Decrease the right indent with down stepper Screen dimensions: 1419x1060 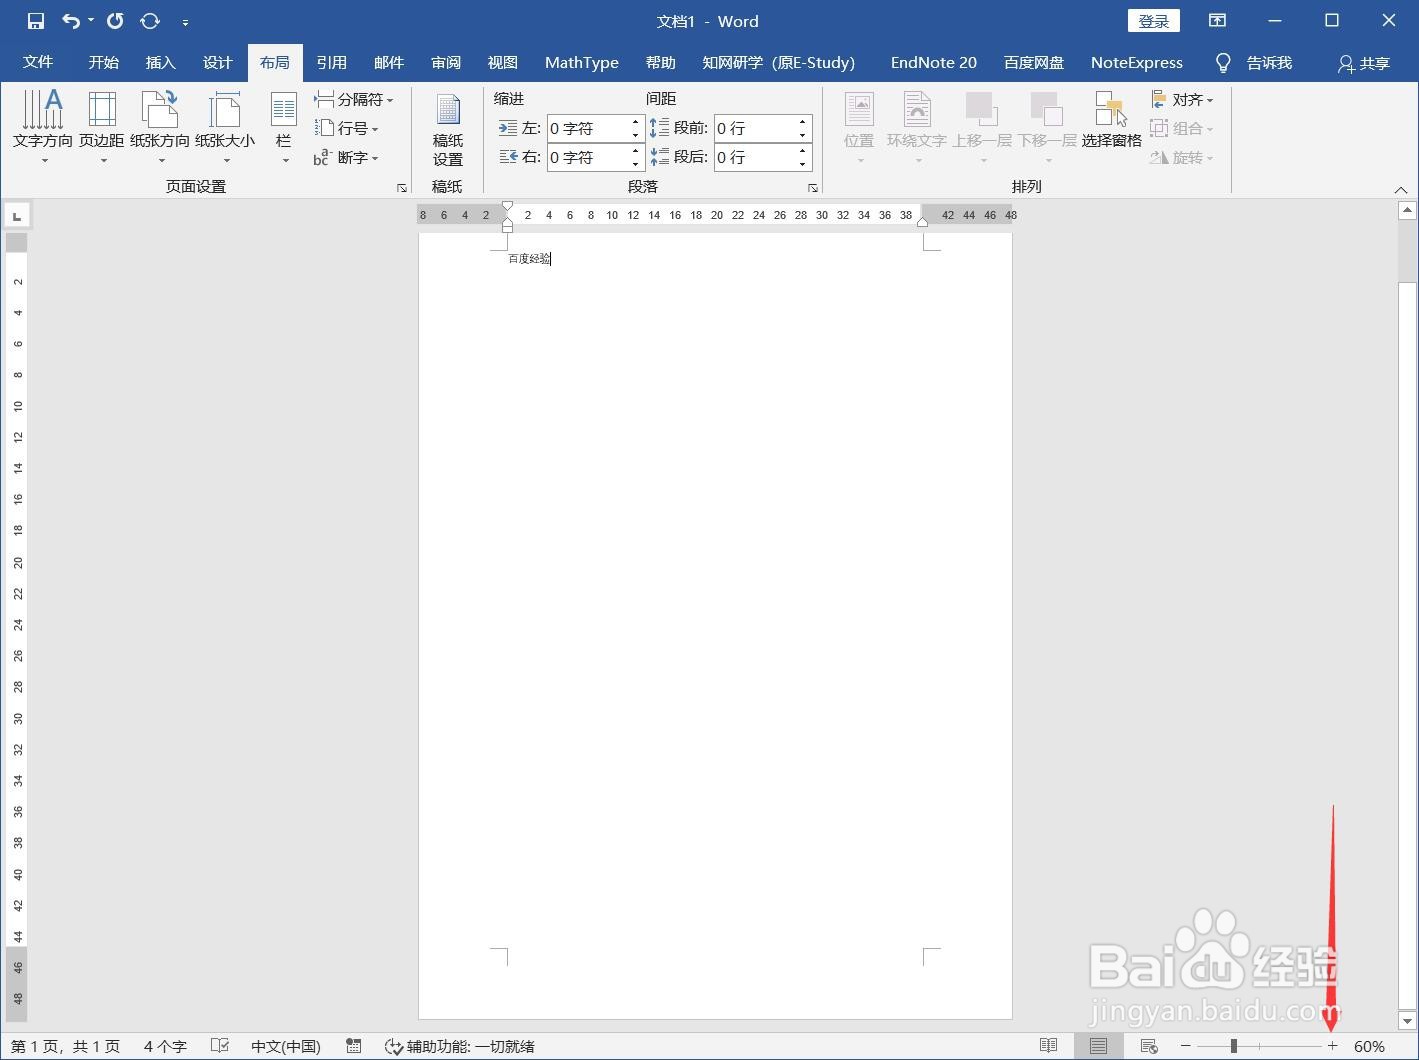tap(636, 164)
